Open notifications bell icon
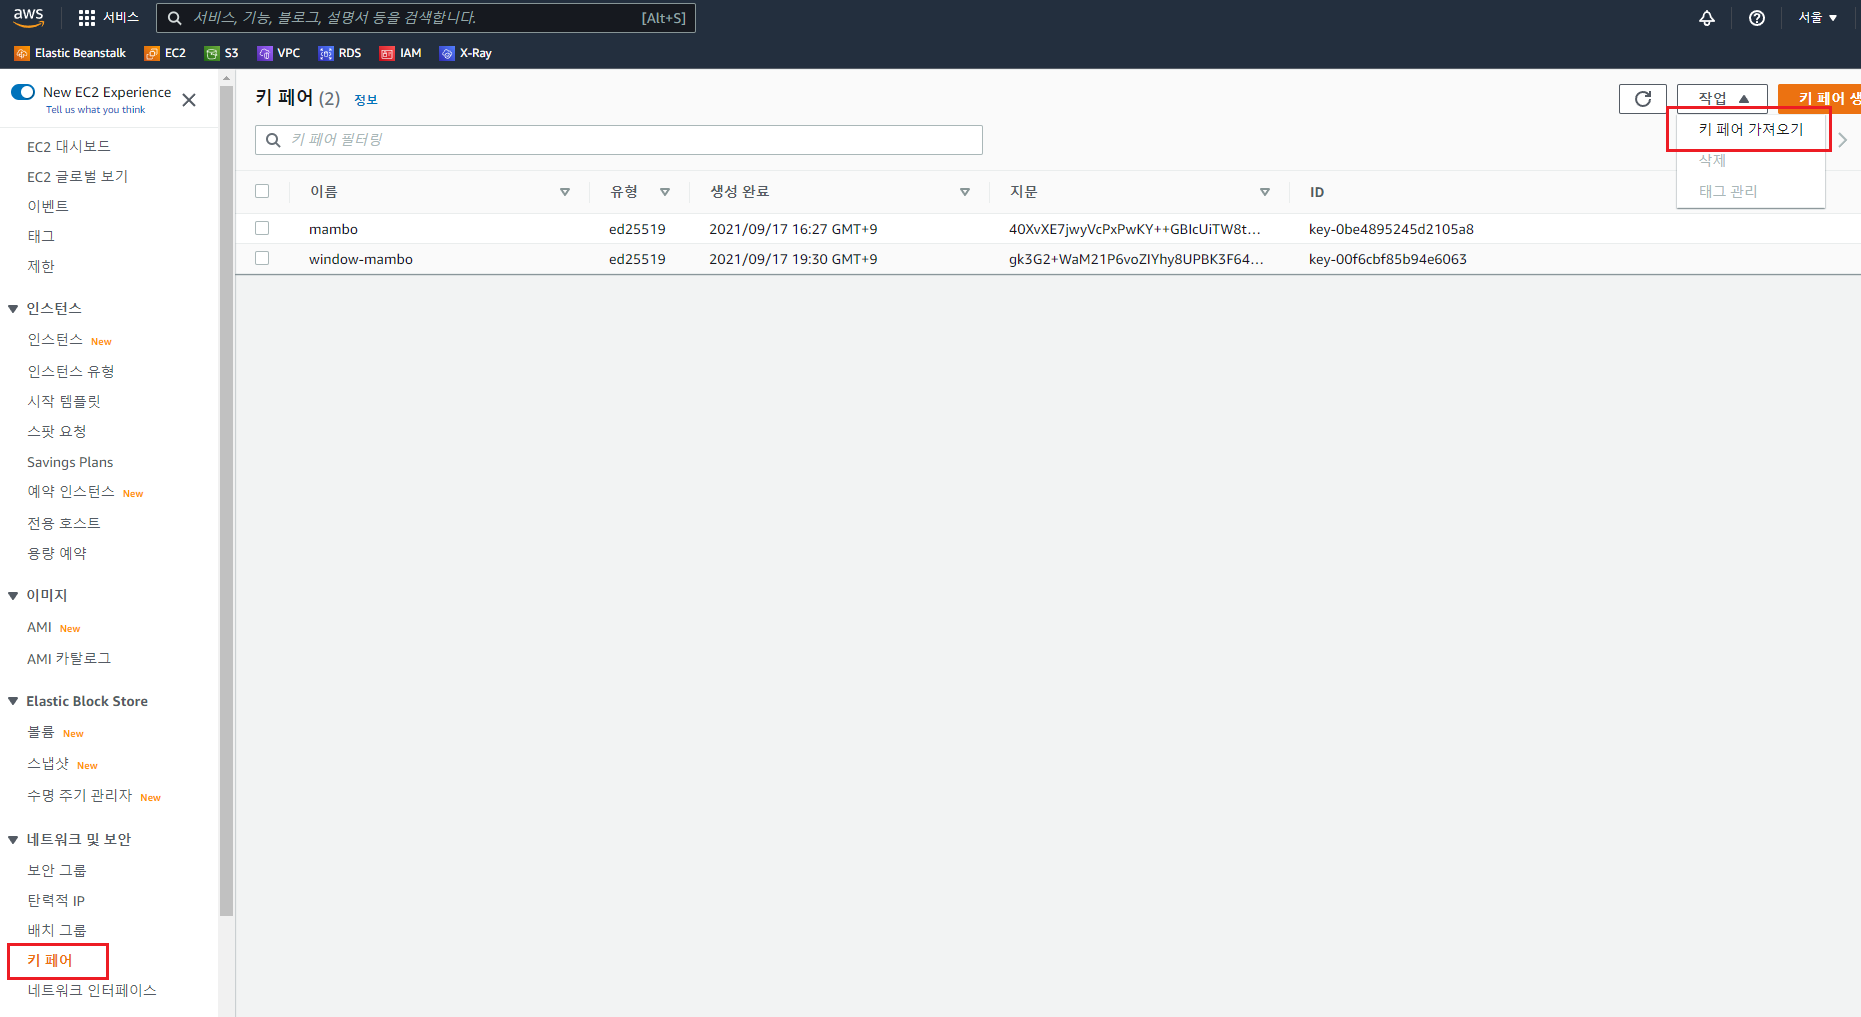The height and width of the screenshot is (1017, 1861). click(1706, 18)
